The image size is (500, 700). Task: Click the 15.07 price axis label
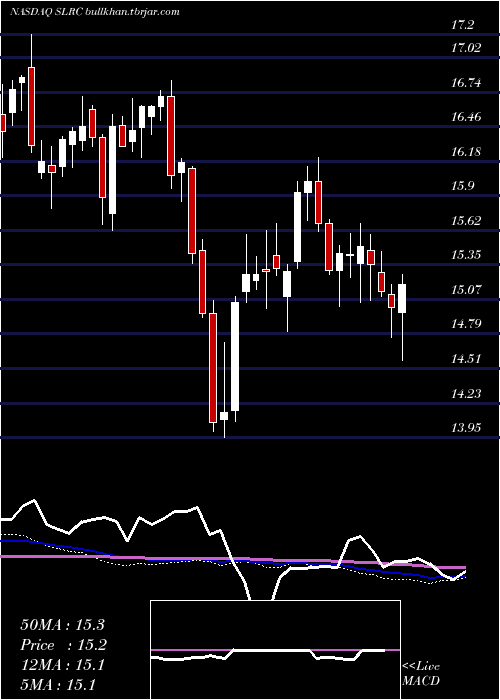tap(466, 290)
